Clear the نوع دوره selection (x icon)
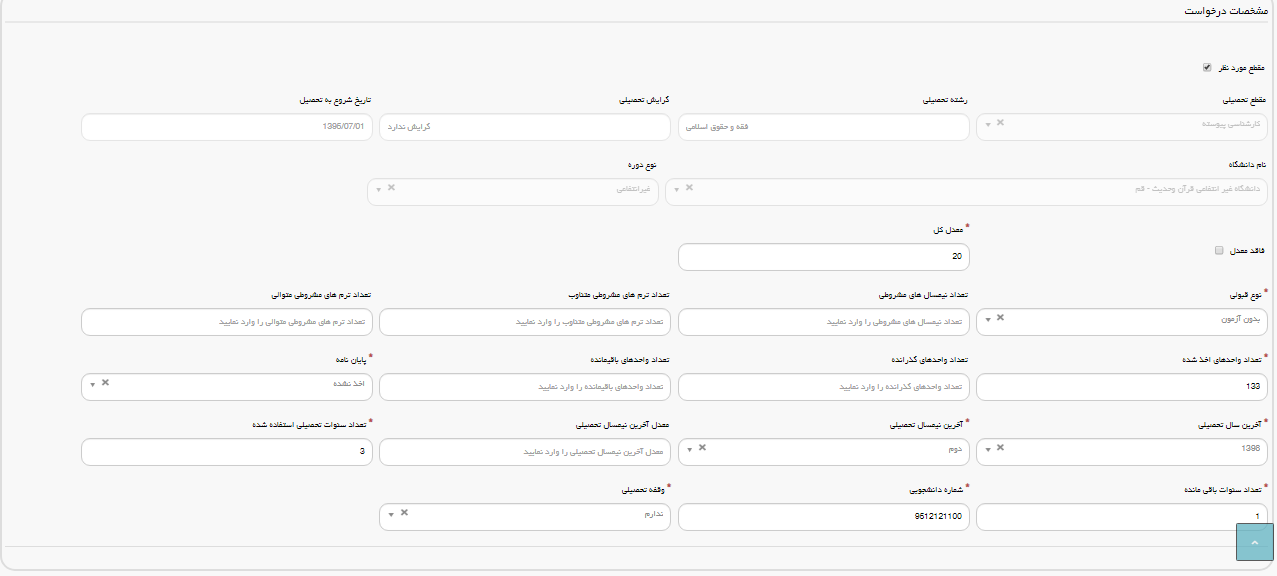The height and width of the screenshot is (576, 1277). coord(391,188)
